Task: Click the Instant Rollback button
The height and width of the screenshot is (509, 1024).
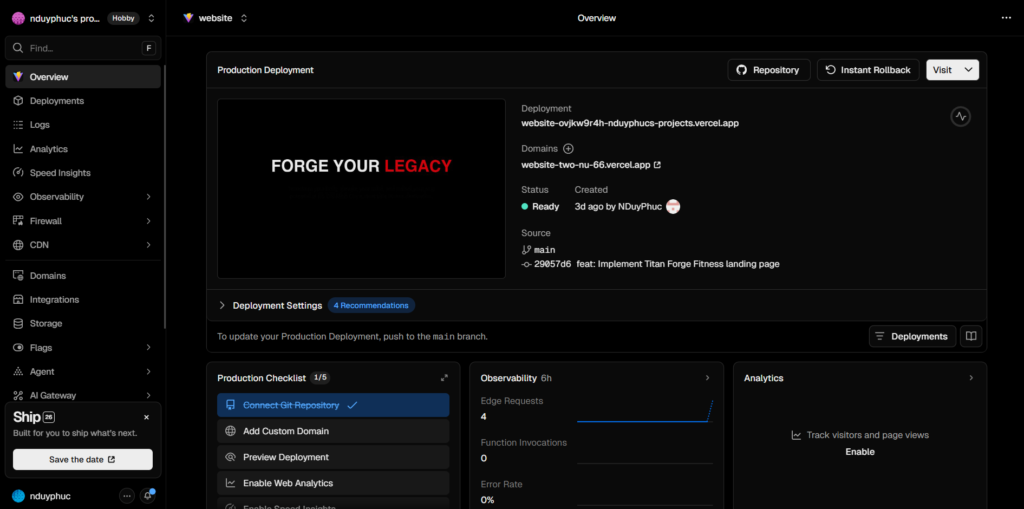Action: 868,70
